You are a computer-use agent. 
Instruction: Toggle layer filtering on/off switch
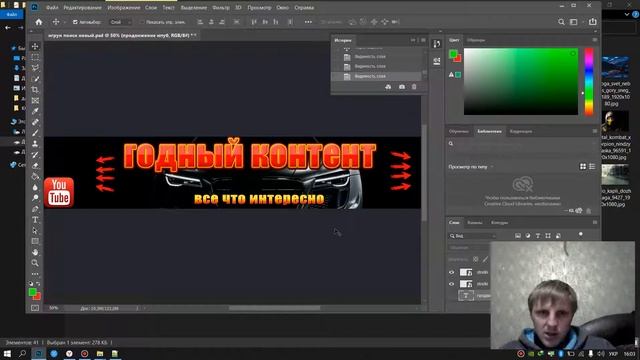click(580, 235)
